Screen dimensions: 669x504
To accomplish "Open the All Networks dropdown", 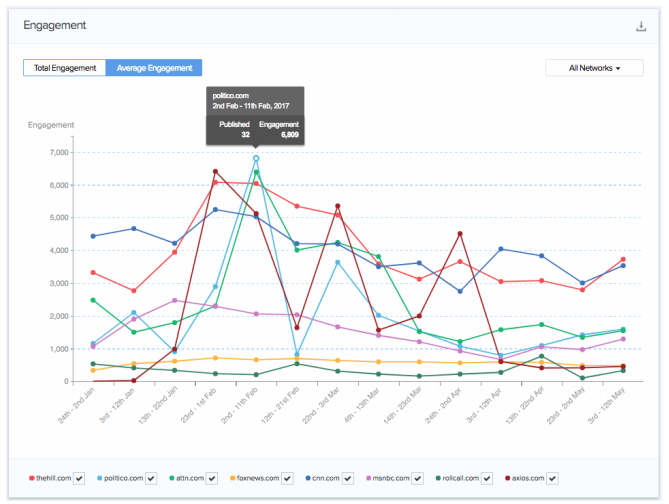I will click(594, 68).
